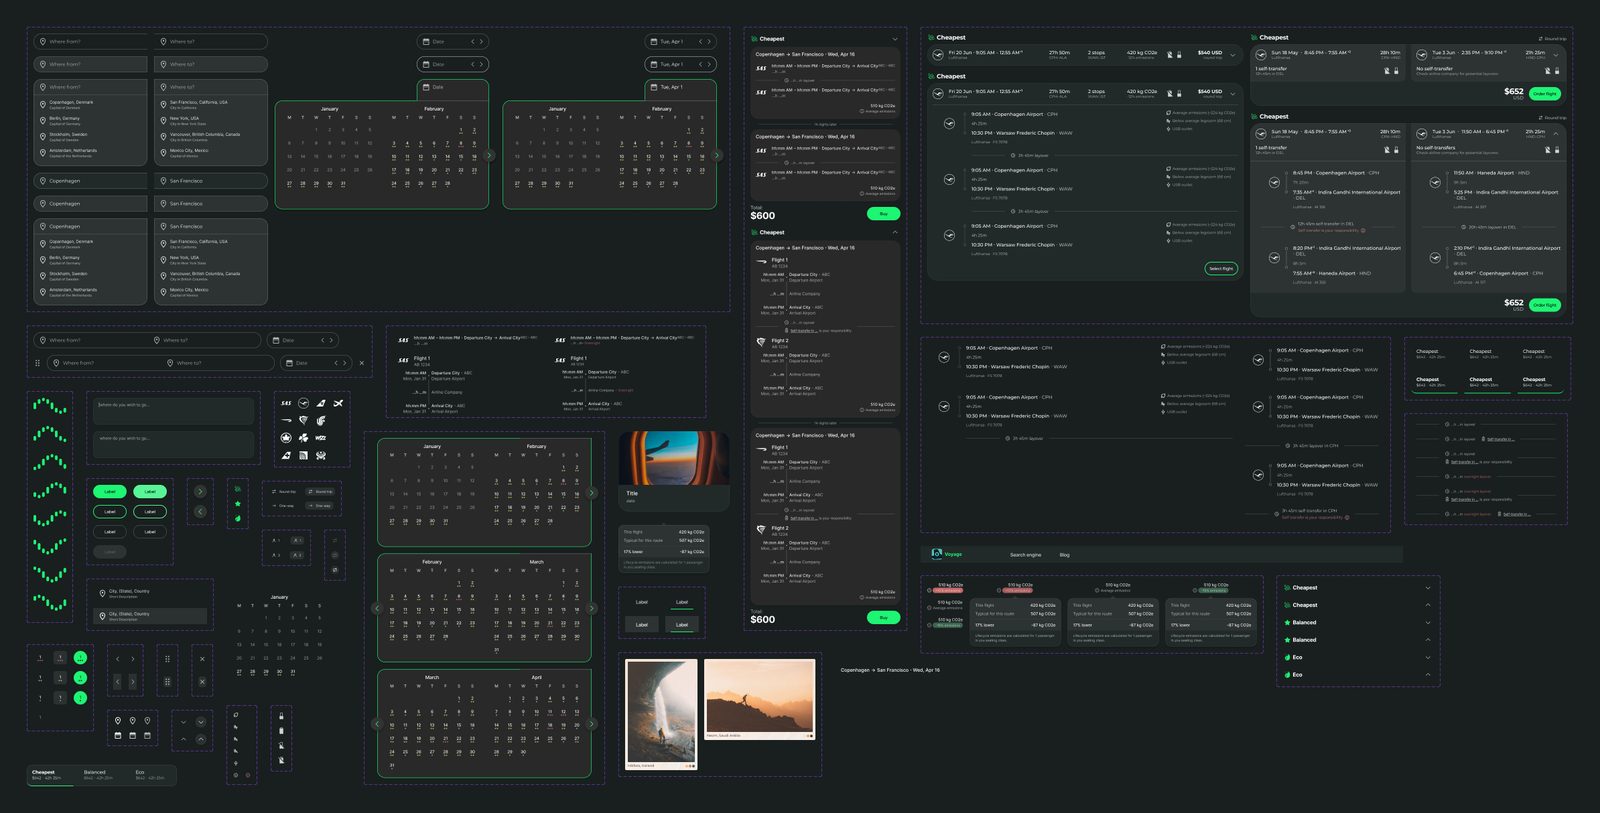This screenshot has width=1600, height=813.
Task: Click the standalone green star icon
Action: tap(238, 504)
